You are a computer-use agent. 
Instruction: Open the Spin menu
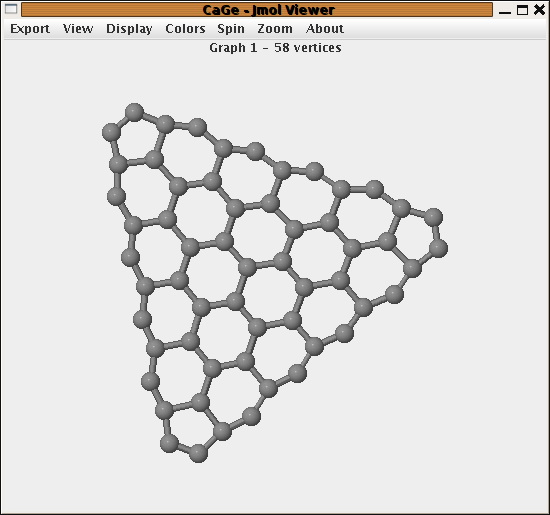point(231,29)
